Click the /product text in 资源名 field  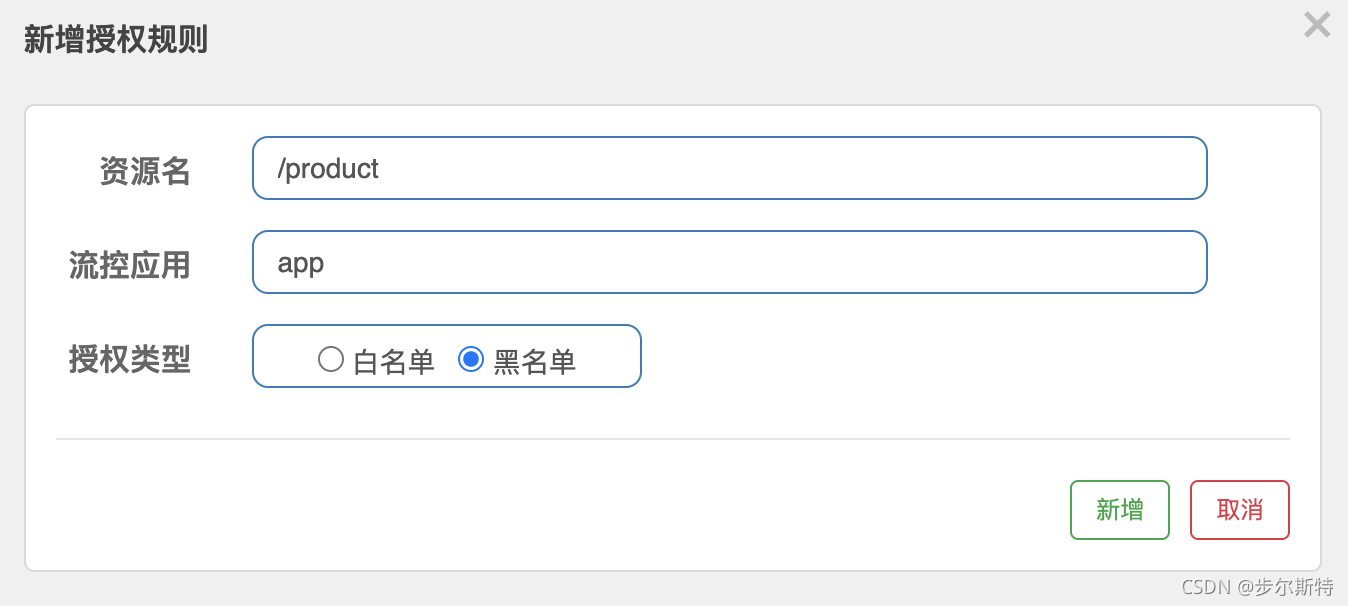[x=328, y=168]
